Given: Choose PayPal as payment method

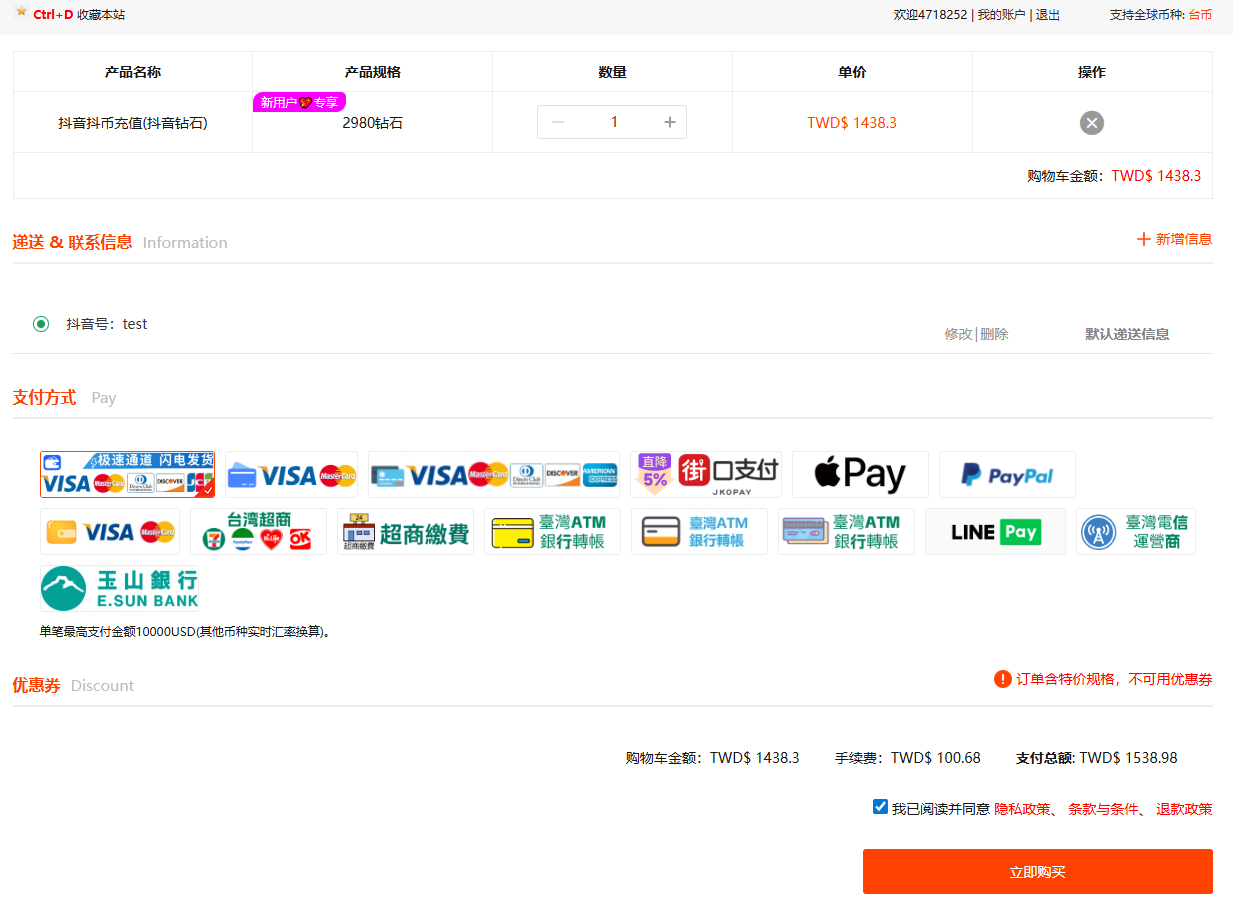Looking at the screenshot, I should [1007, 474].
